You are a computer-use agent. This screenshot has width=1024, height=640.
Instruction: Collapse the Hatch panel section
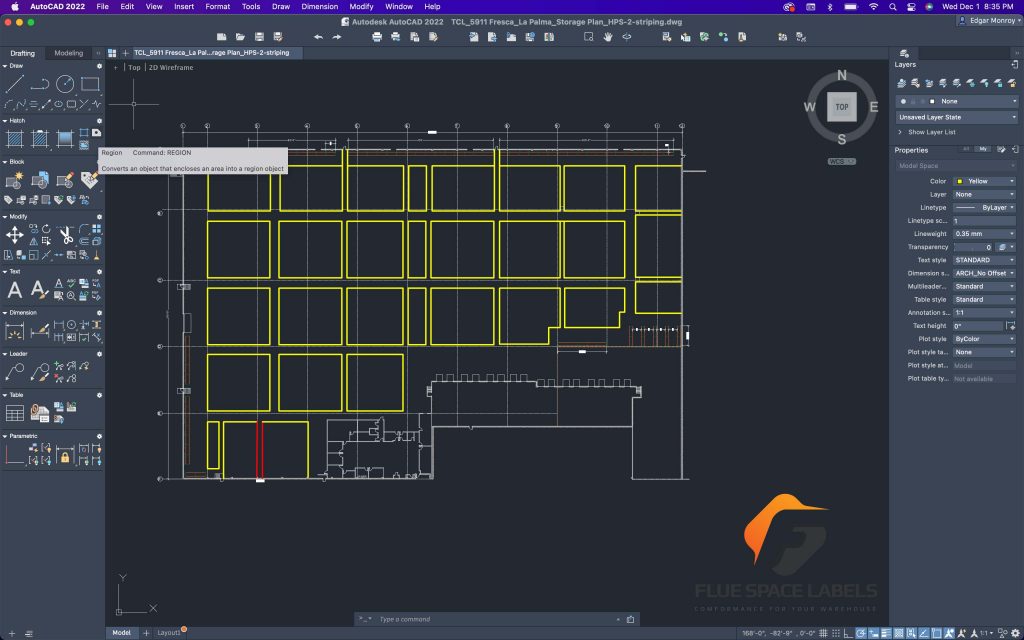tap(5, 120)
